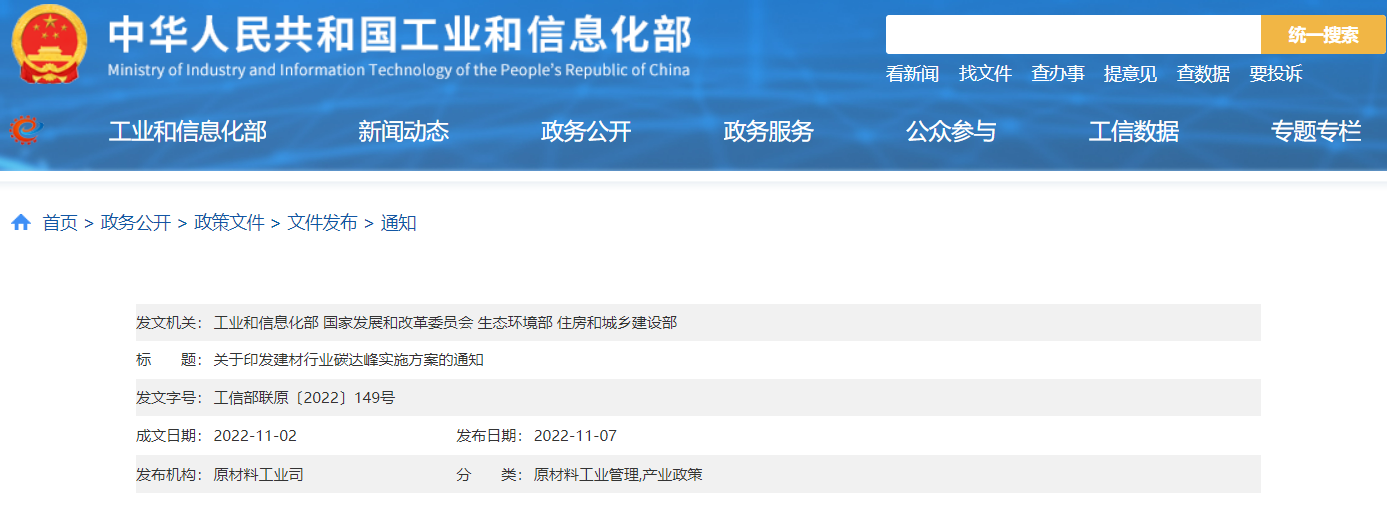Click the 发布机构 value 原材料工业司
The height and width of the screenshot is (511, 1387).
click(259, 474)
